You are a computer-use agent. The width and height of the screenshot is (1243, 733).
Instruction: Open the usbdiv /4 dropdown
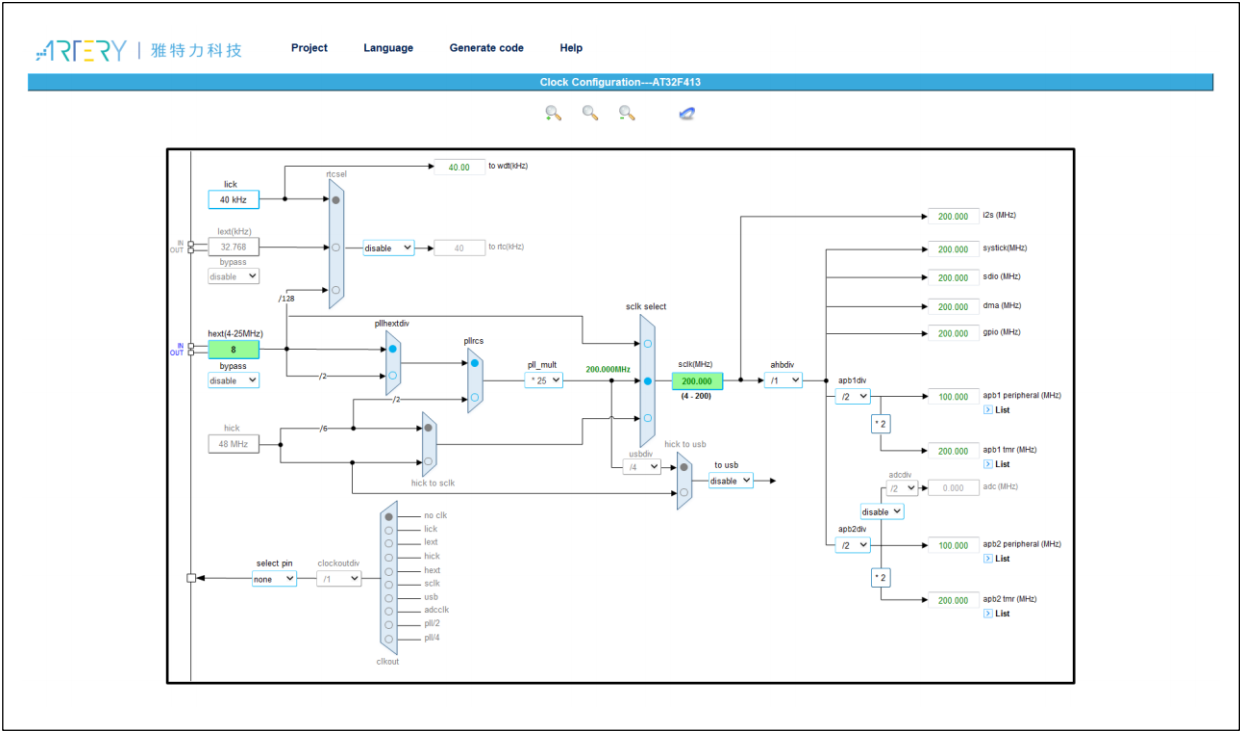click(642, 466)
